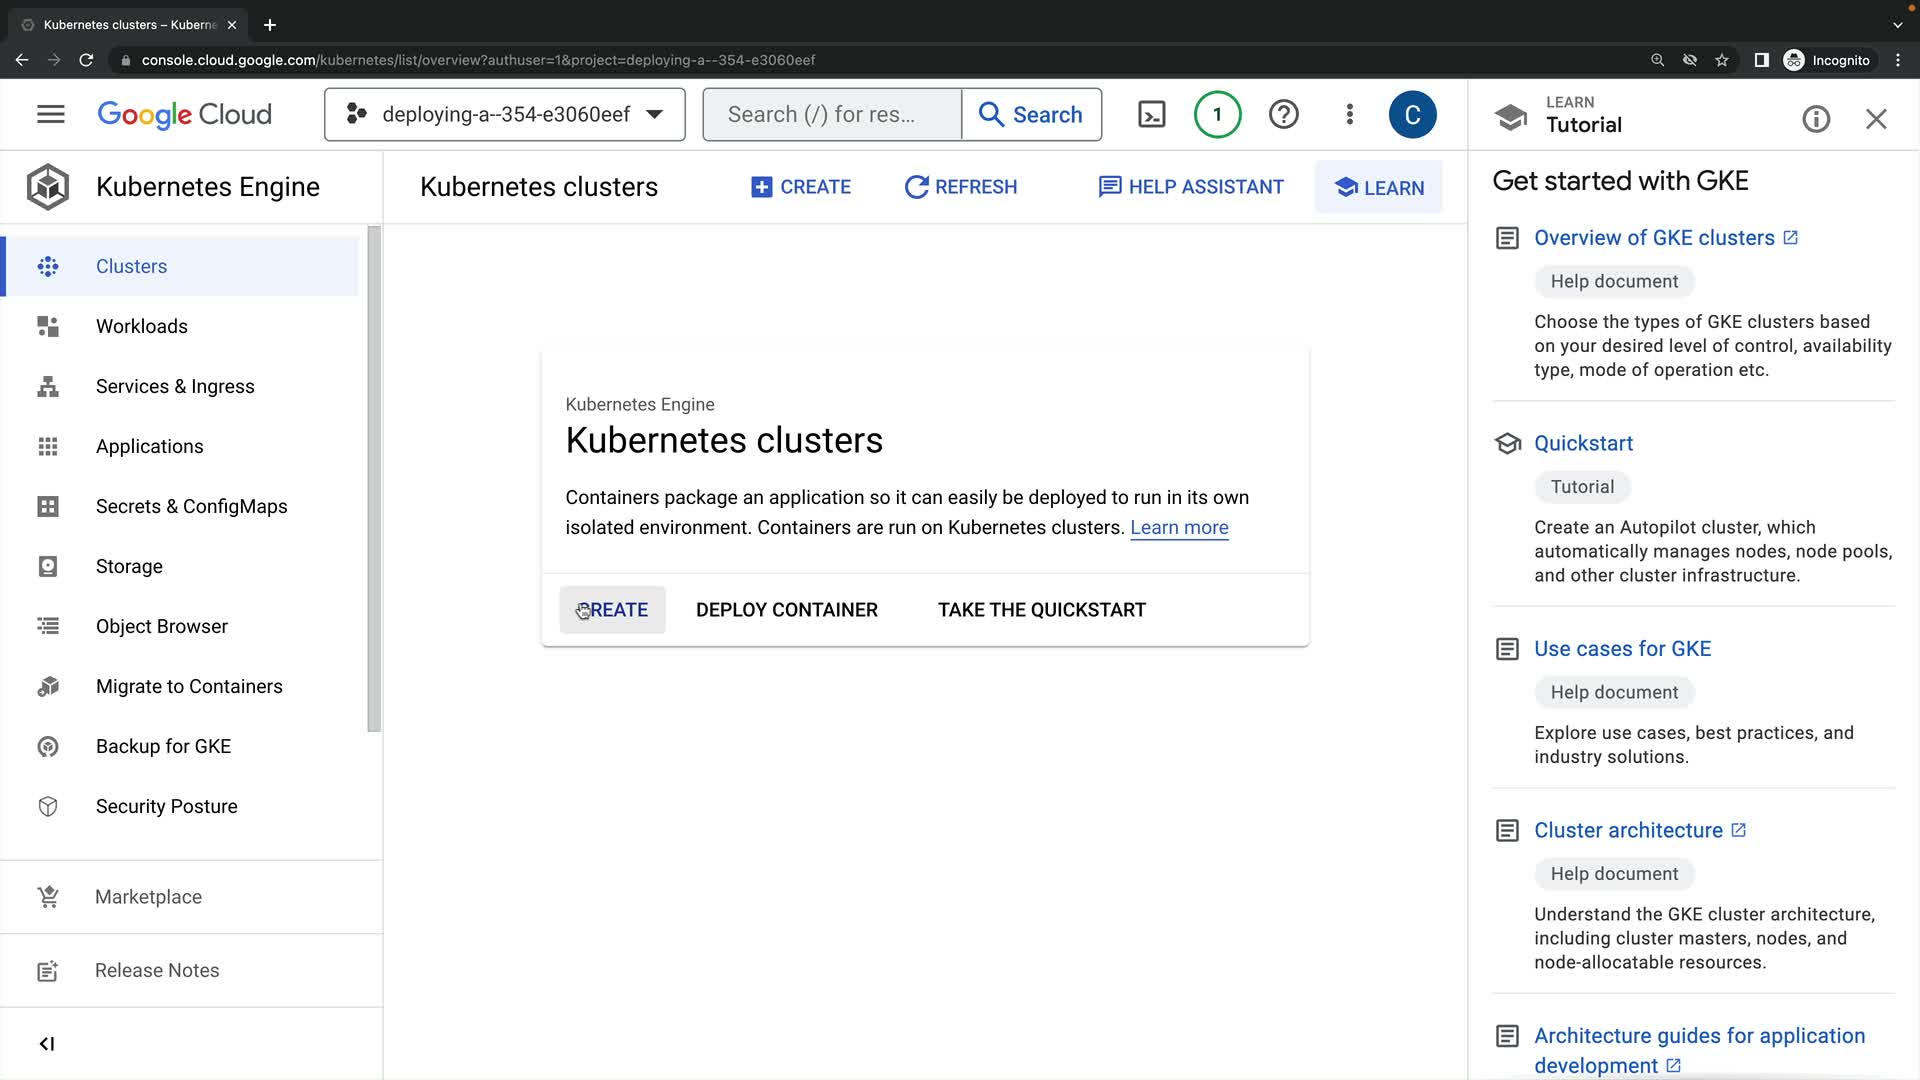Click the account avatar letter C

coord(1412,114)
